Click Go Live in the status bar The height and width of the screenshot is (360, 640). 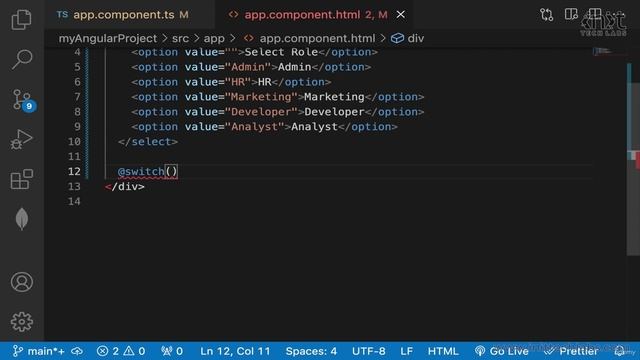pyautogui.click(x=502, y=351)
